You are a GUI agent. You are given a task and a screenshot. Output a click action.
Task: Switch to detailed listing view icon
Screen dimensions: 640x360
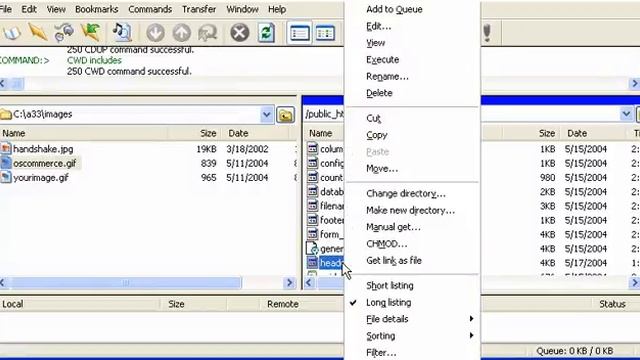click(x=325, y=33)
